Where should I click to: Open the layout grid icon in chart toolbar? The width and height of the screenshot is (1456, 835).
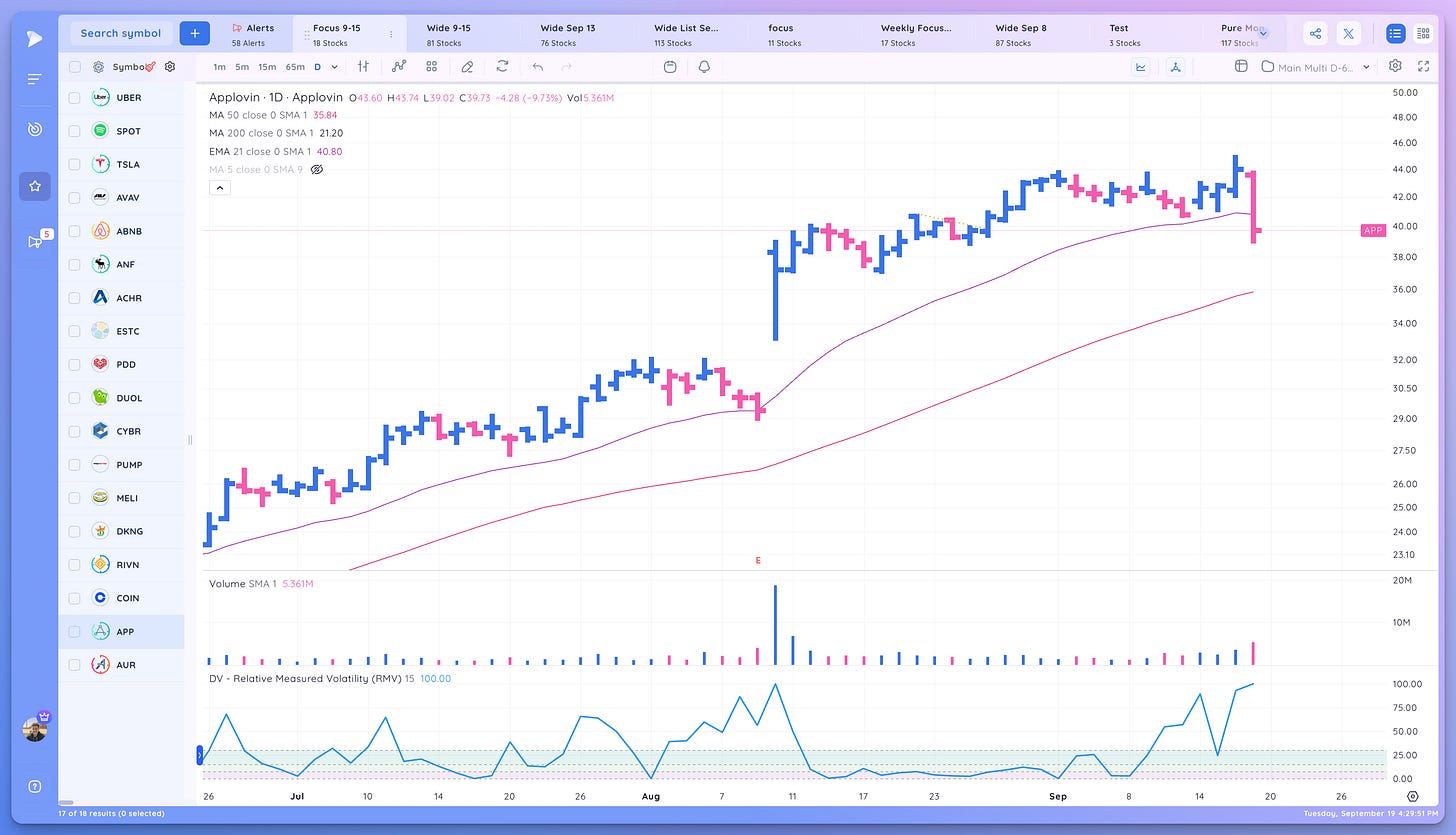click(432, 67)
